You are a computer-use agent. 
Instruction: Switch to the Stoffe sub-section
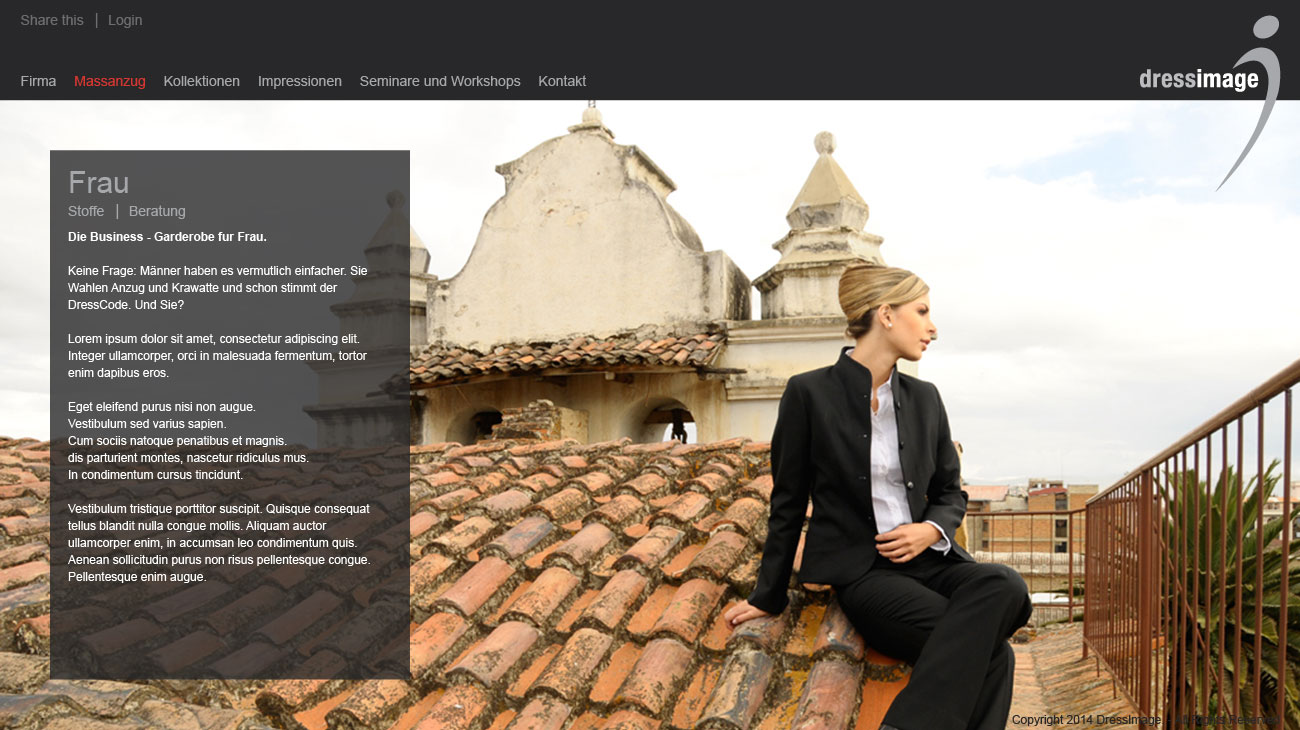click(86, 211)
